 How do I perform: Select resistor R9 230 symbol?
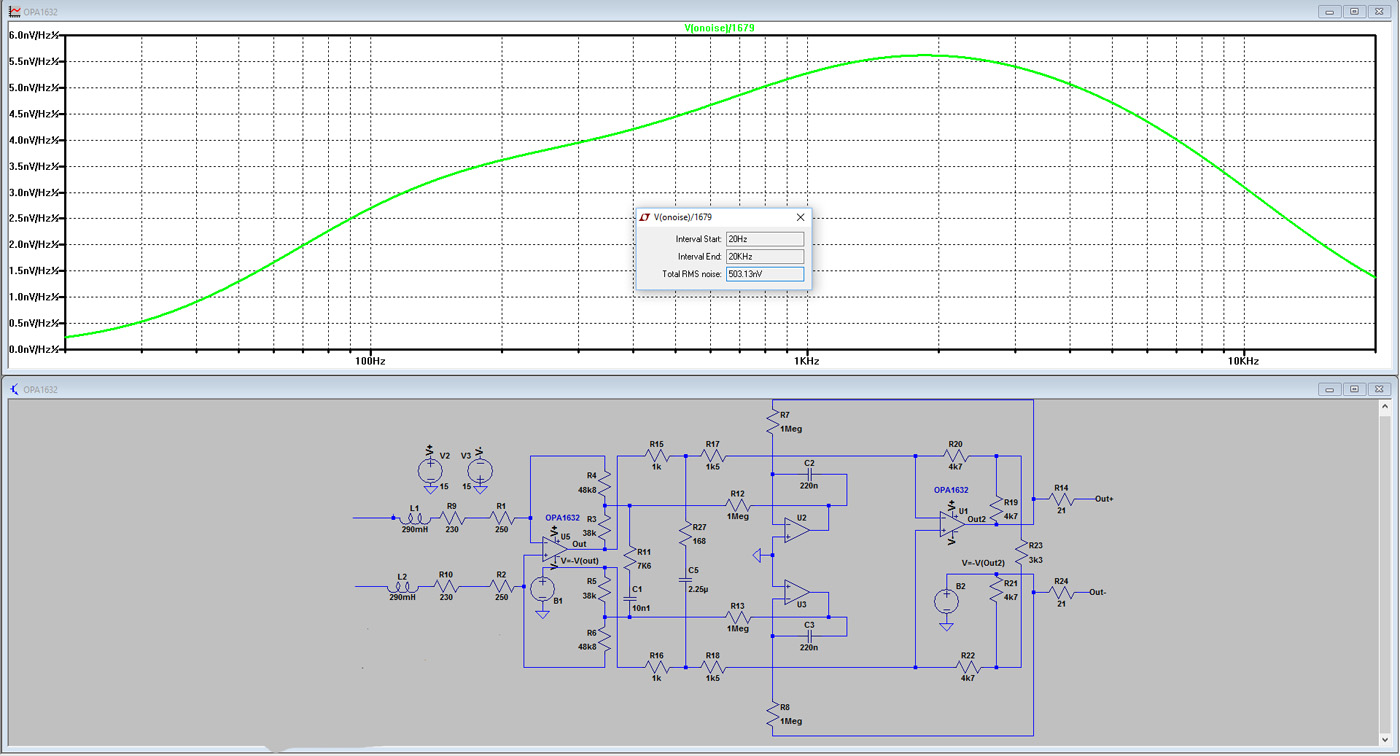(452, 518)
